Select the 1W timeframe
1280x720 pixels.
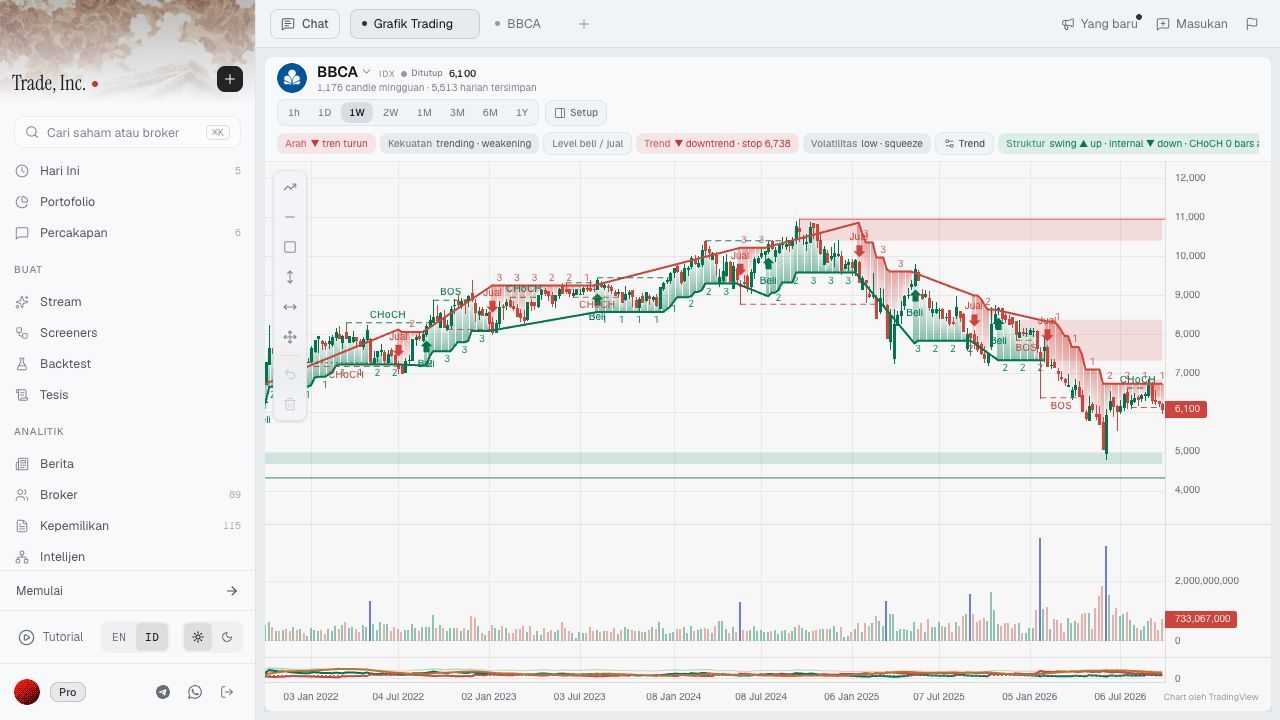coord(357,113)
